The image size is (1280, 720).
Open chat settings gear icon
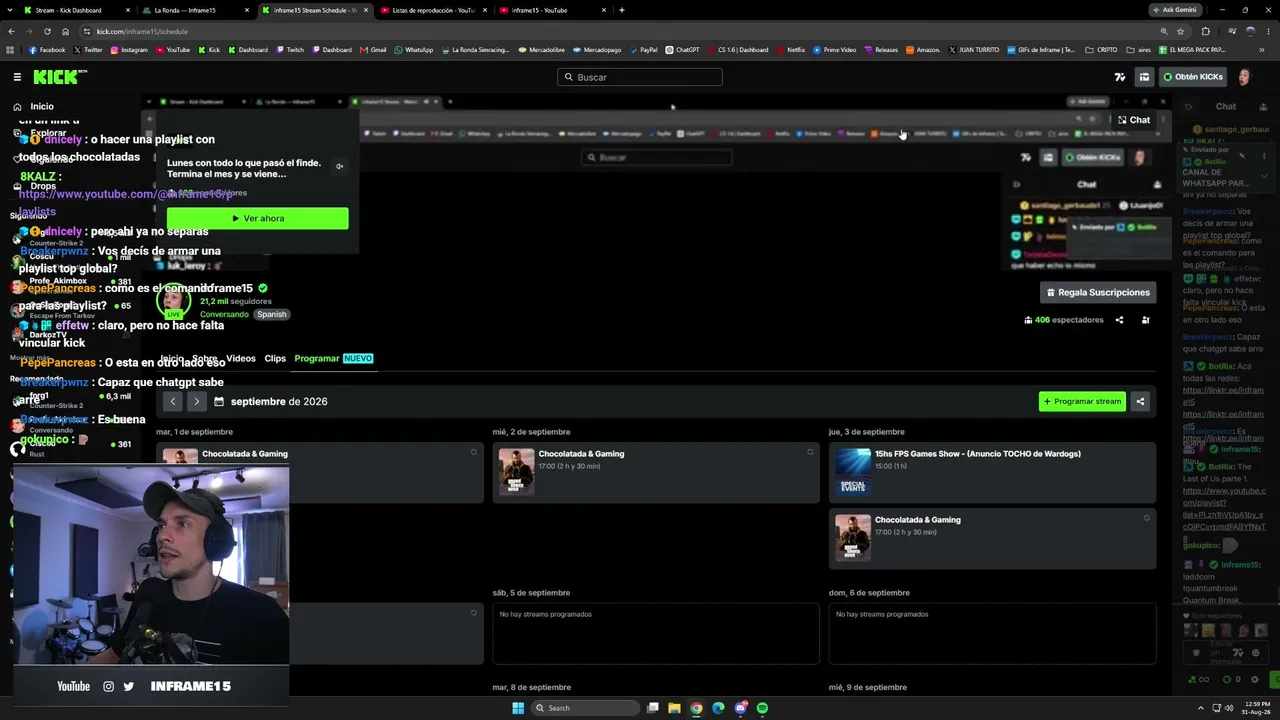pyautogui.click(x=1255, y=680)
